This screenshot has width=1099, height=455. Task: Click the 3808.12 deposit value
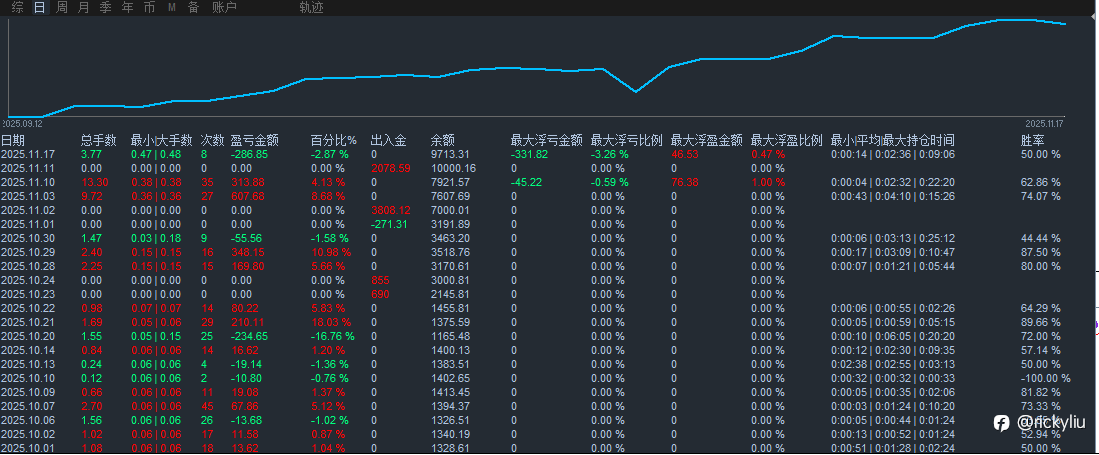pyautogui.click(x=390, y=210)
